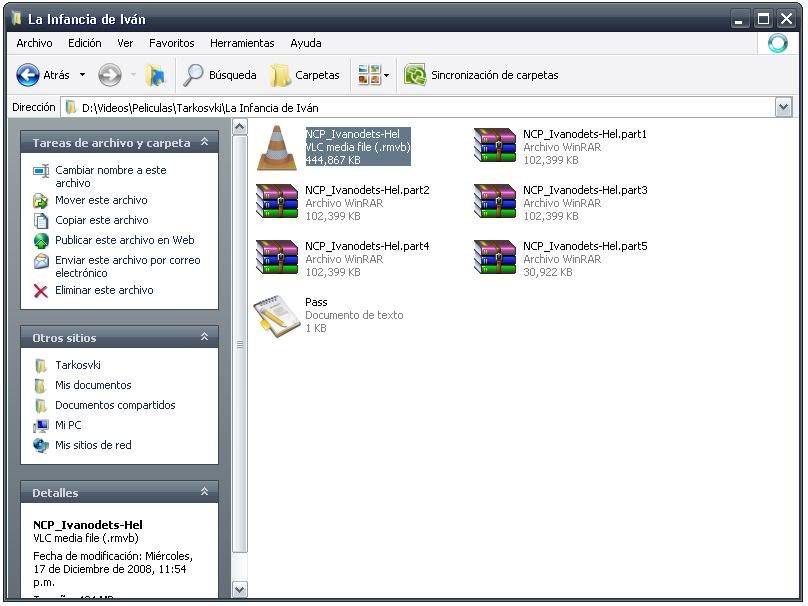The height and width of the screenshot is (606, 808).
Task: Collapse the Detalles panel
Action: coord(204,493)
